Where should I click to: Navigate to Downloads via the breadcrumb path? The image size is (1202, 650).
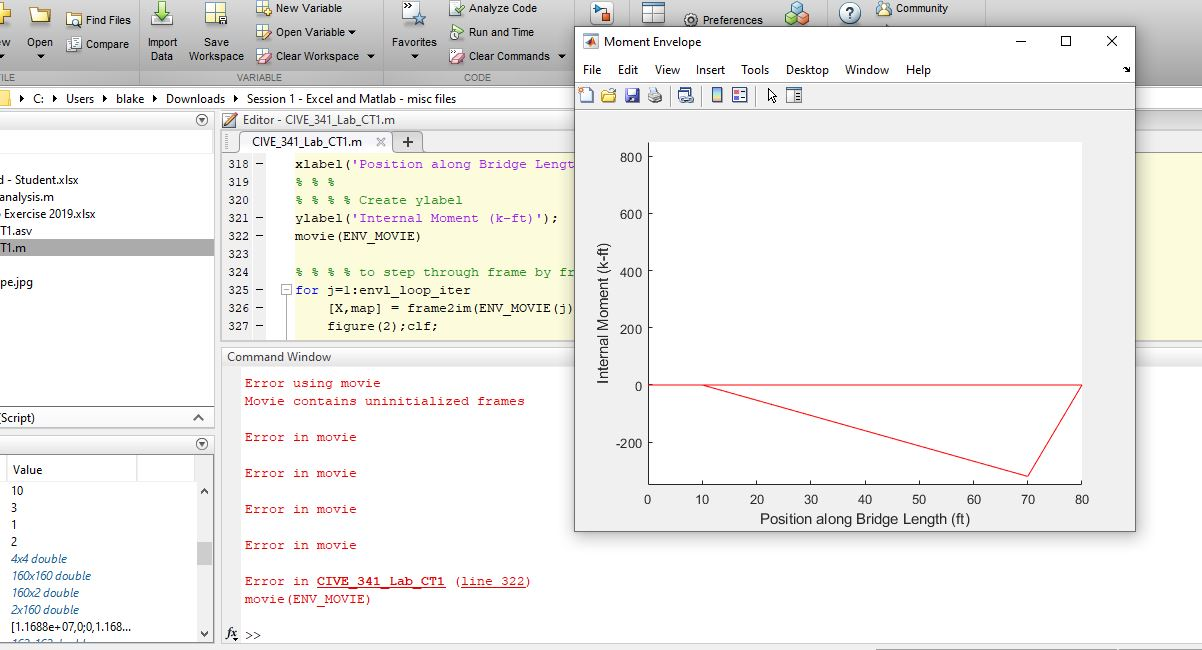(195, 98)
